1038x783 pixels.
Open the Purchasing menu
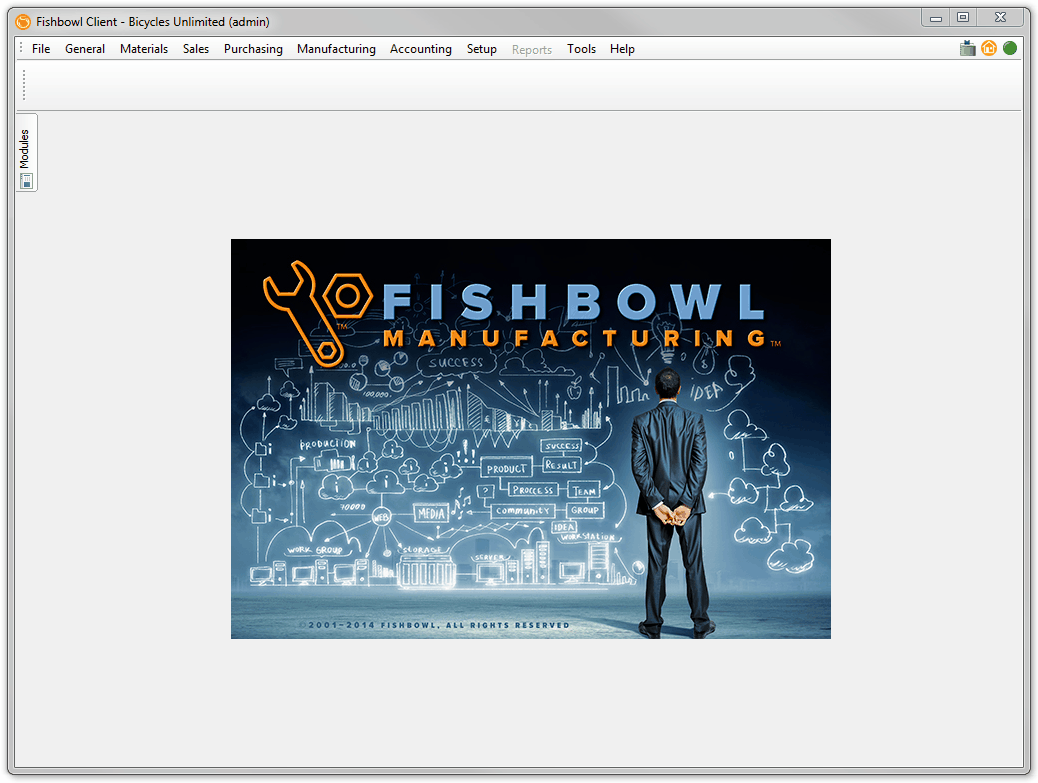tap(253, 49)
